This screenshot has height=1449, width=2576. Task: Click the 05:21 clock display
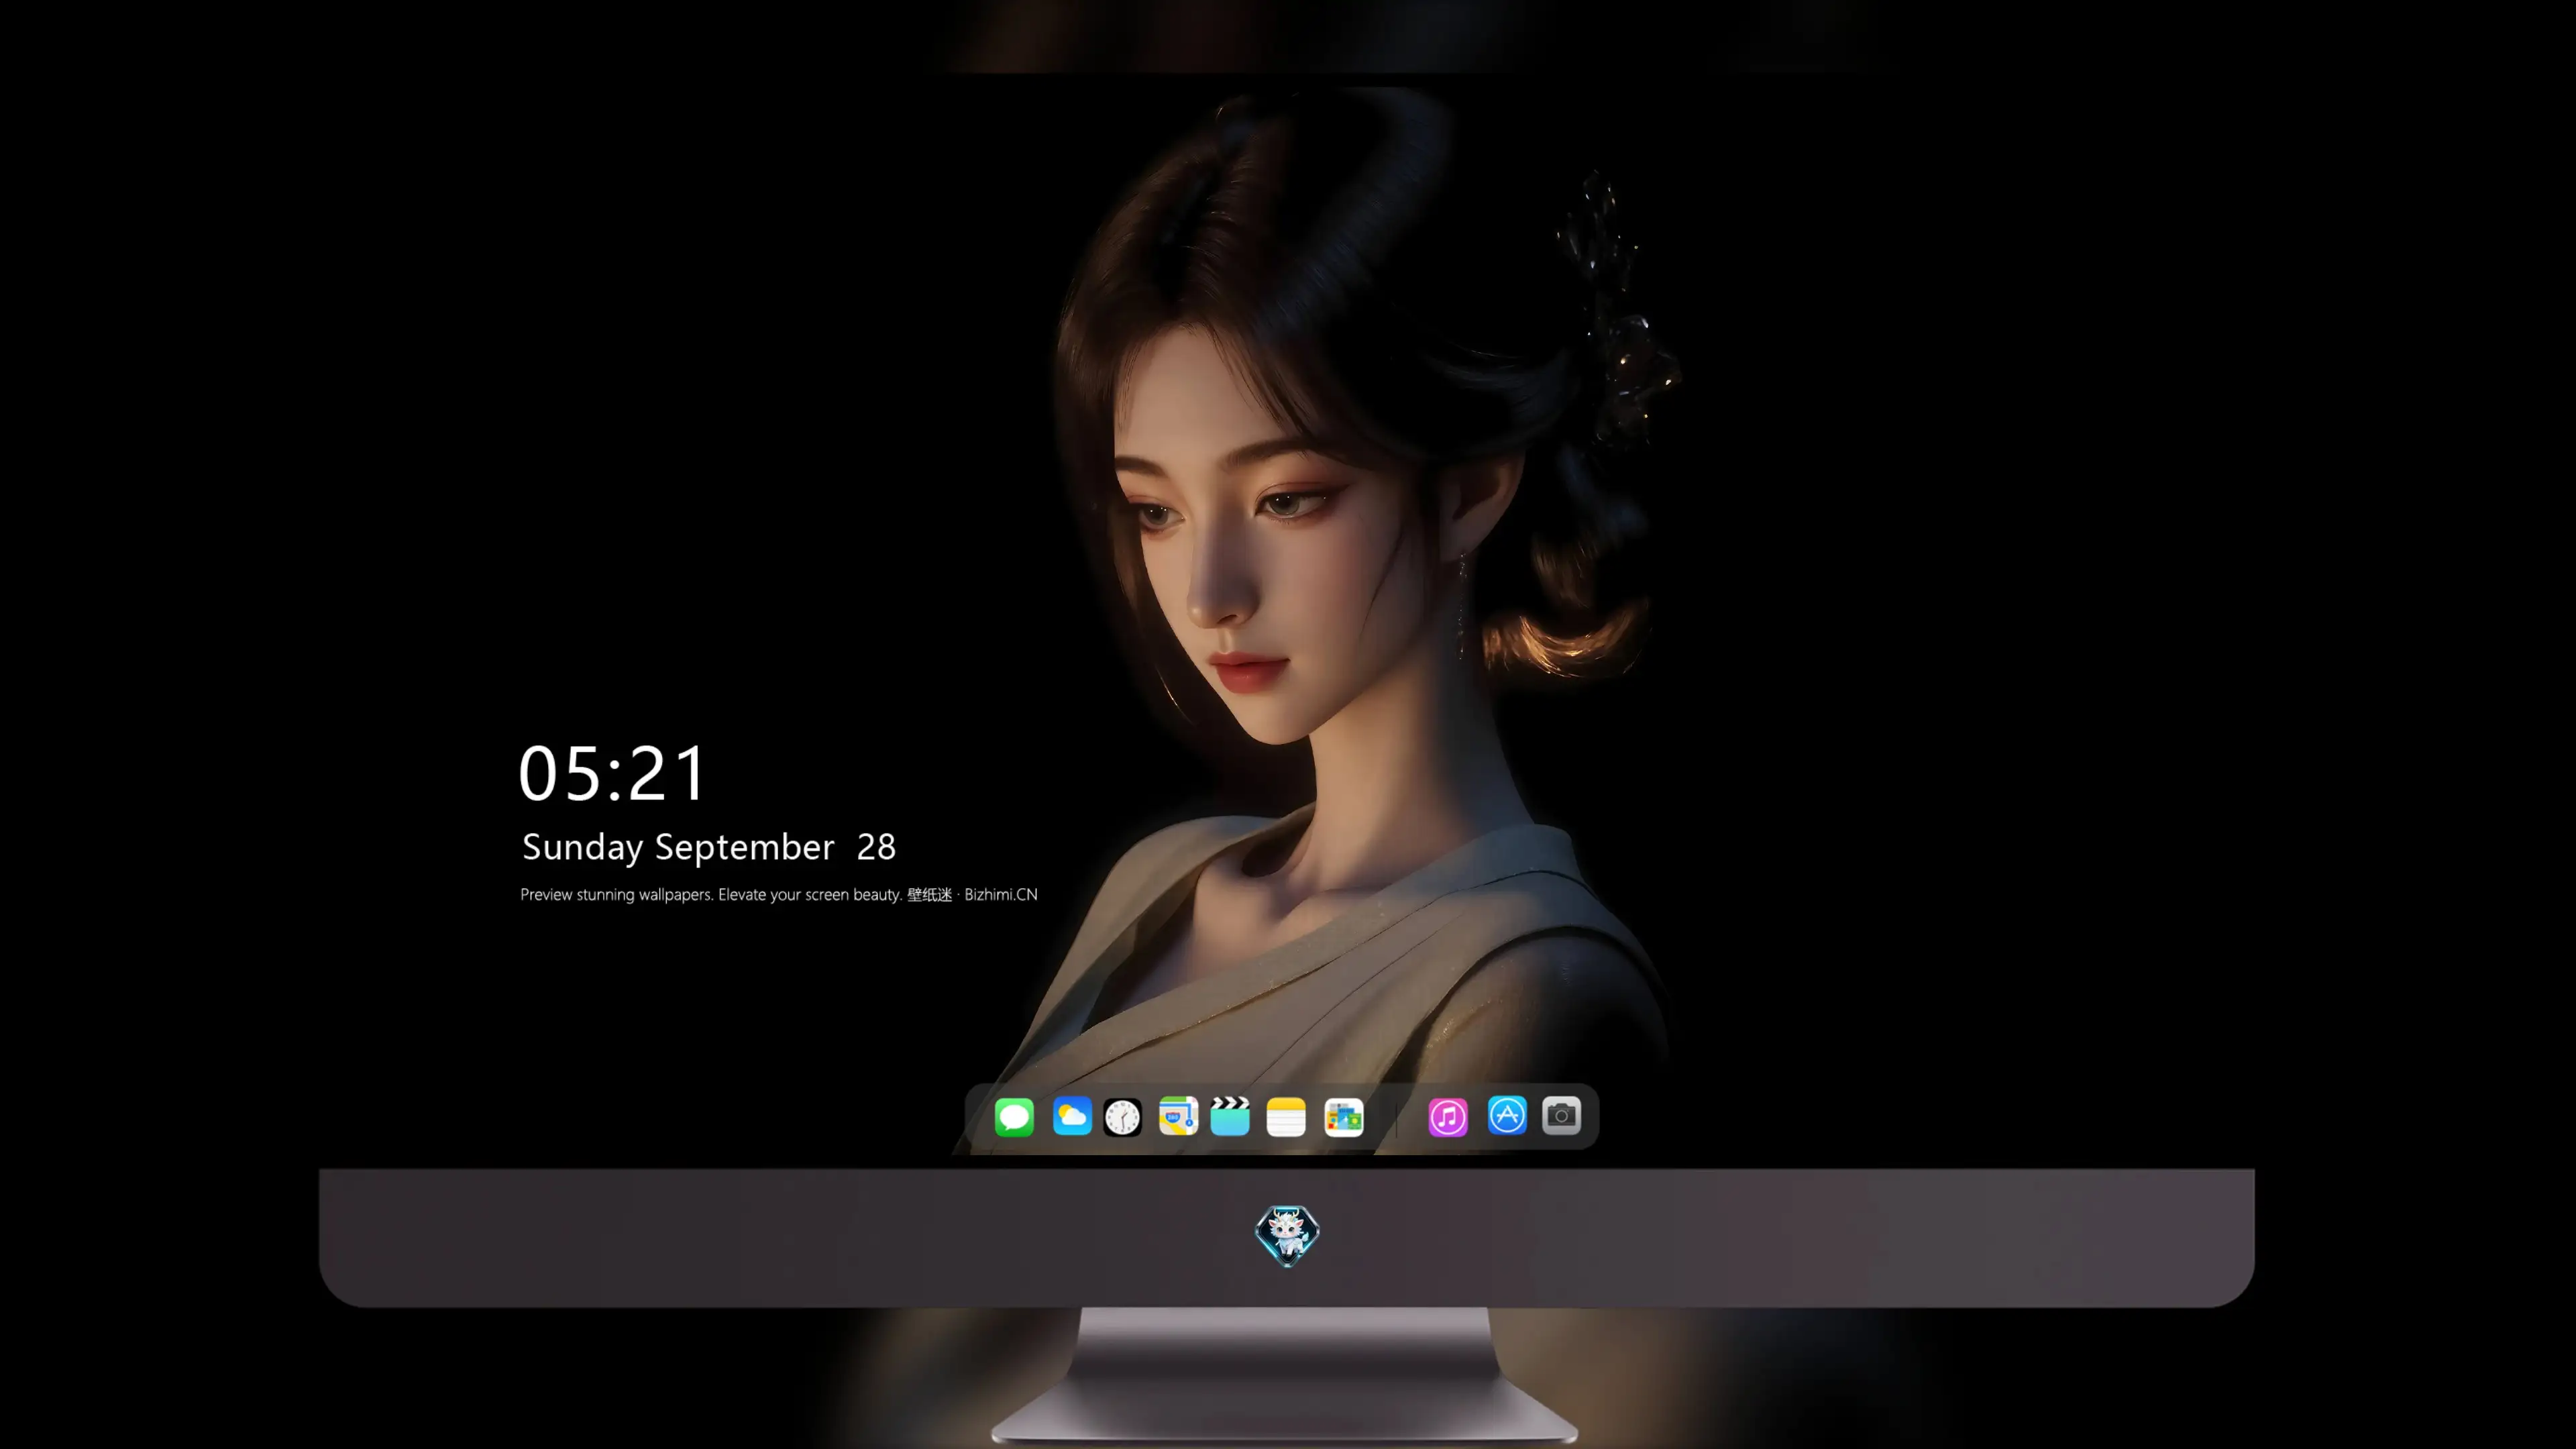click(x=612, y=773)
